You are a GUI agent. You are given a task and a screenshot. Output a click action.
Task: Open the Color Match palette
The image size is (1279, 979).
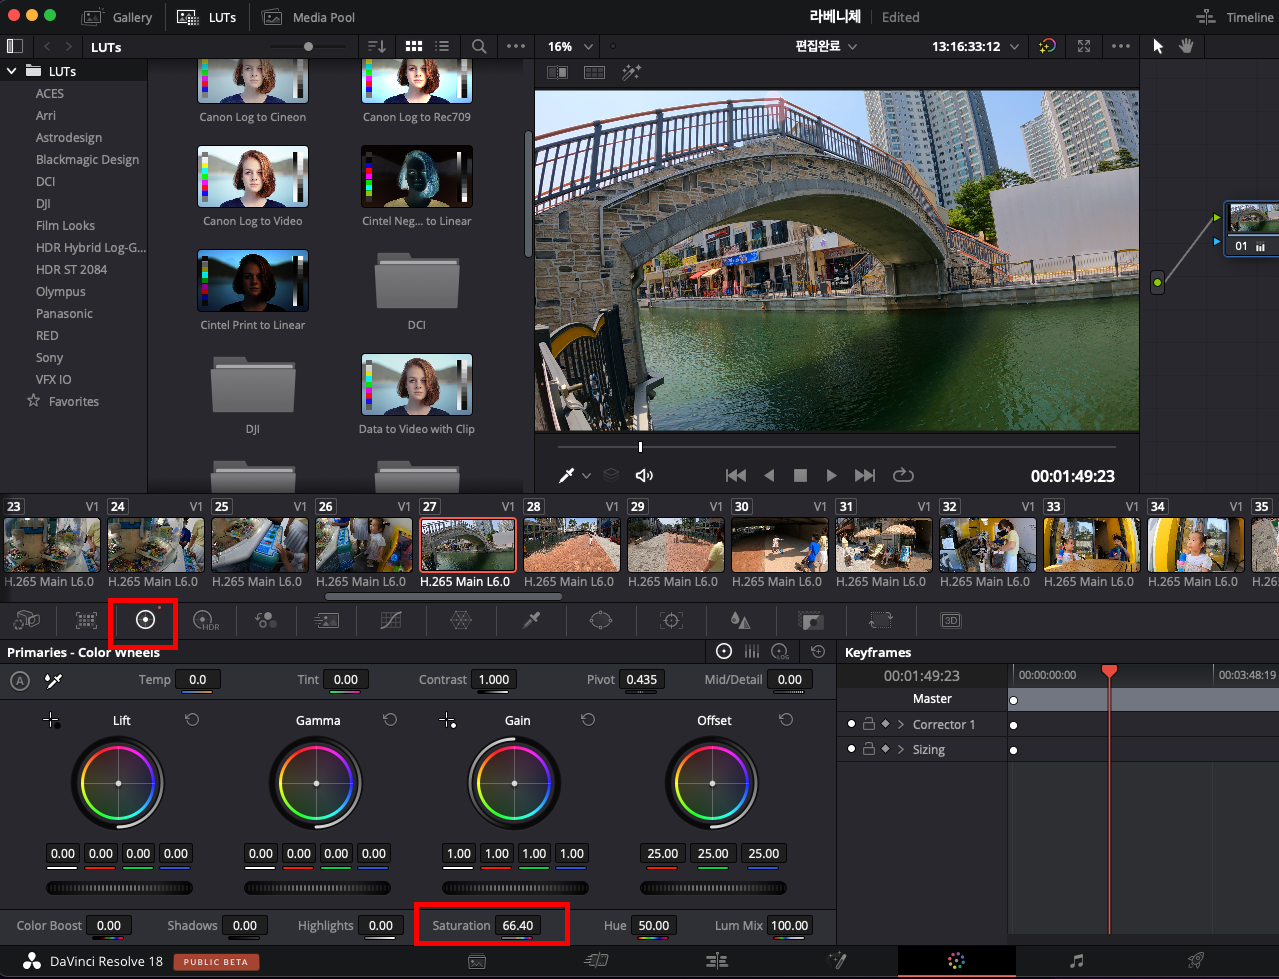(x=87, y=621)
